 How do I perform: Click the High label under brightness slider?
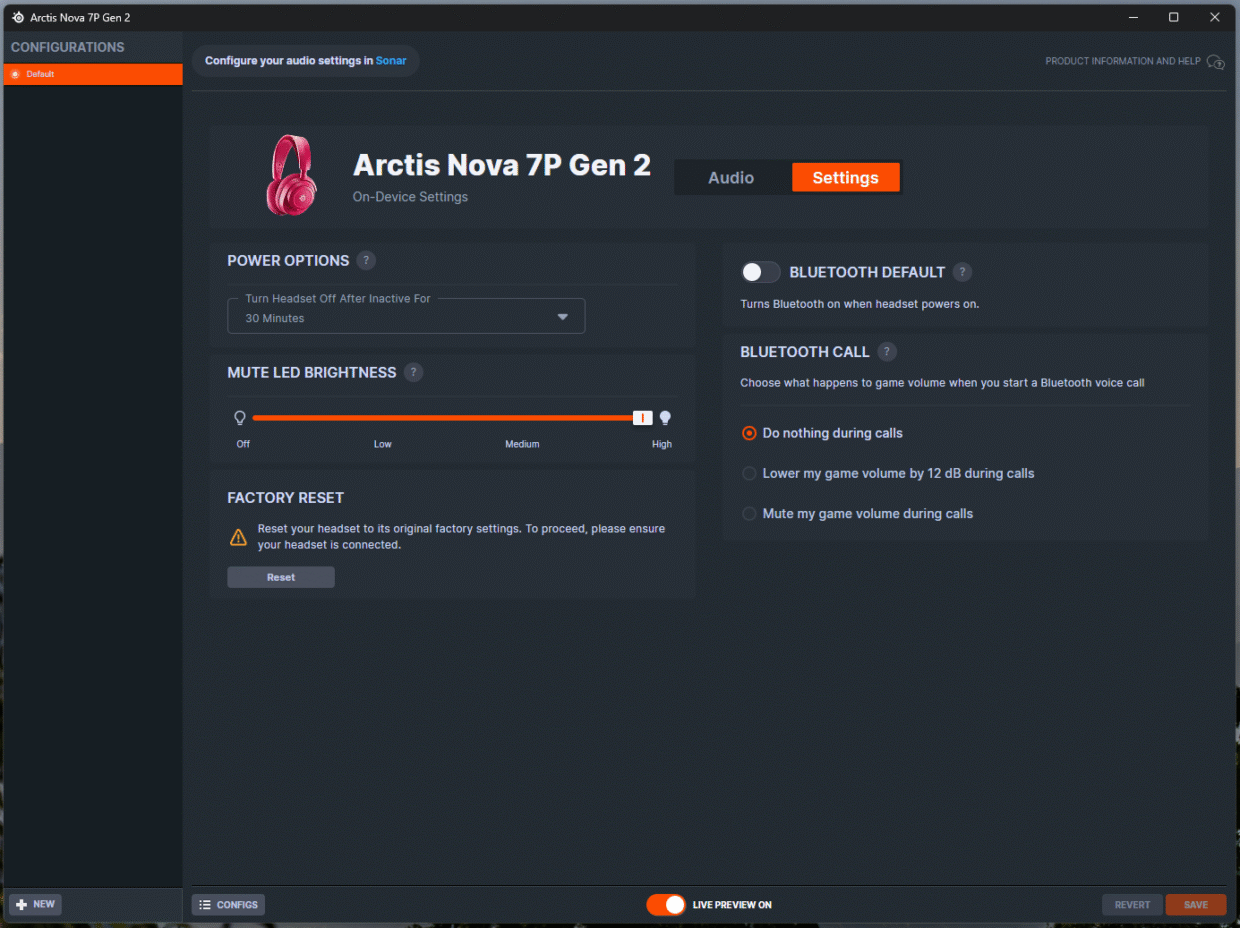(x=662, y=444)
